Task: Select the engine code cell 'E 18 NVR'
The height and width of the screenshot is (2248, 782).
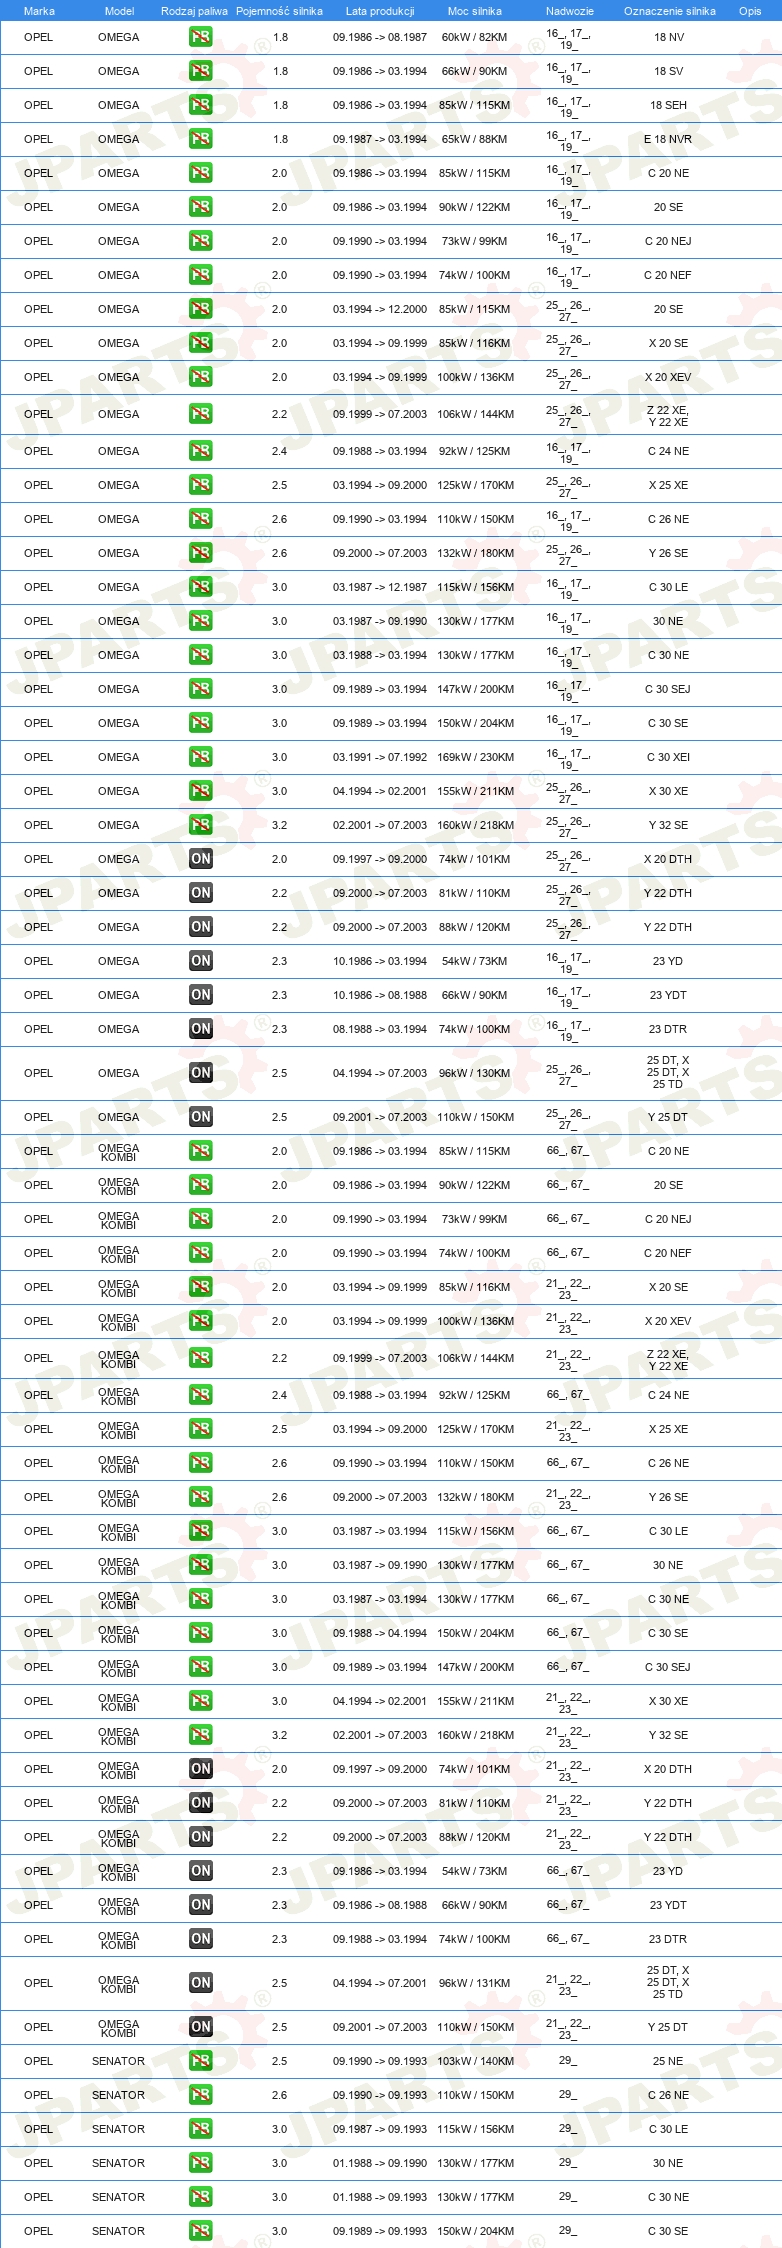Action: (668, 139)
